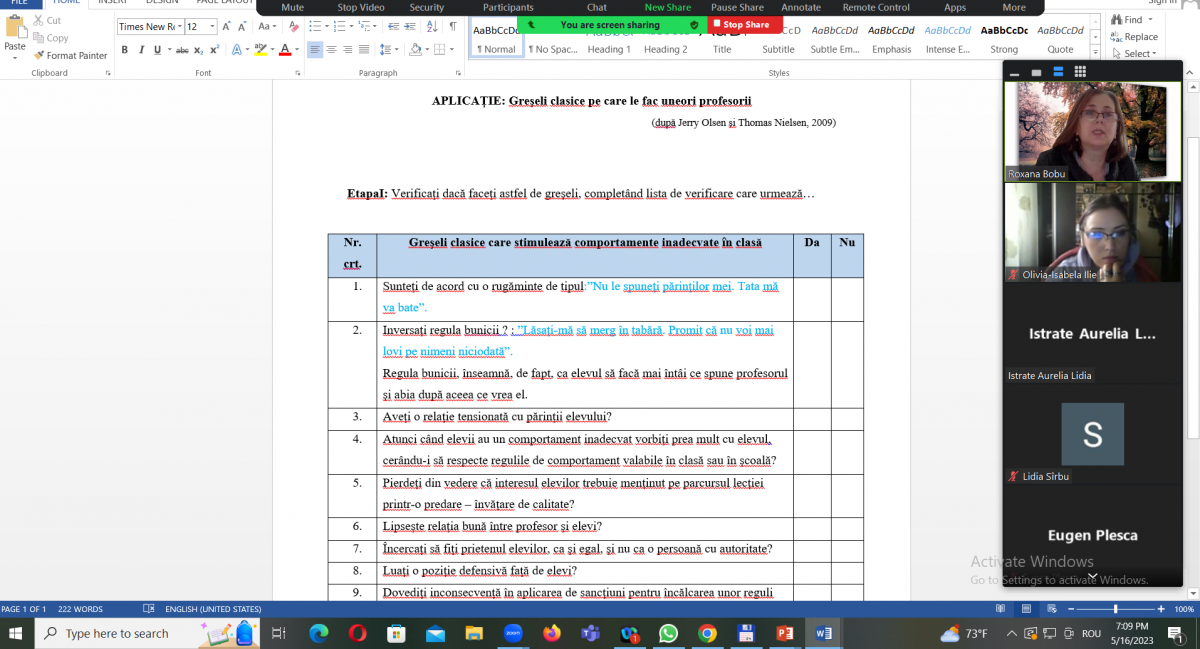Image resolution: width=1200 pixels, height=649 pixels.
Task: Mute microphone in Zoom toolbar
Action: click(x=293, y=7)
